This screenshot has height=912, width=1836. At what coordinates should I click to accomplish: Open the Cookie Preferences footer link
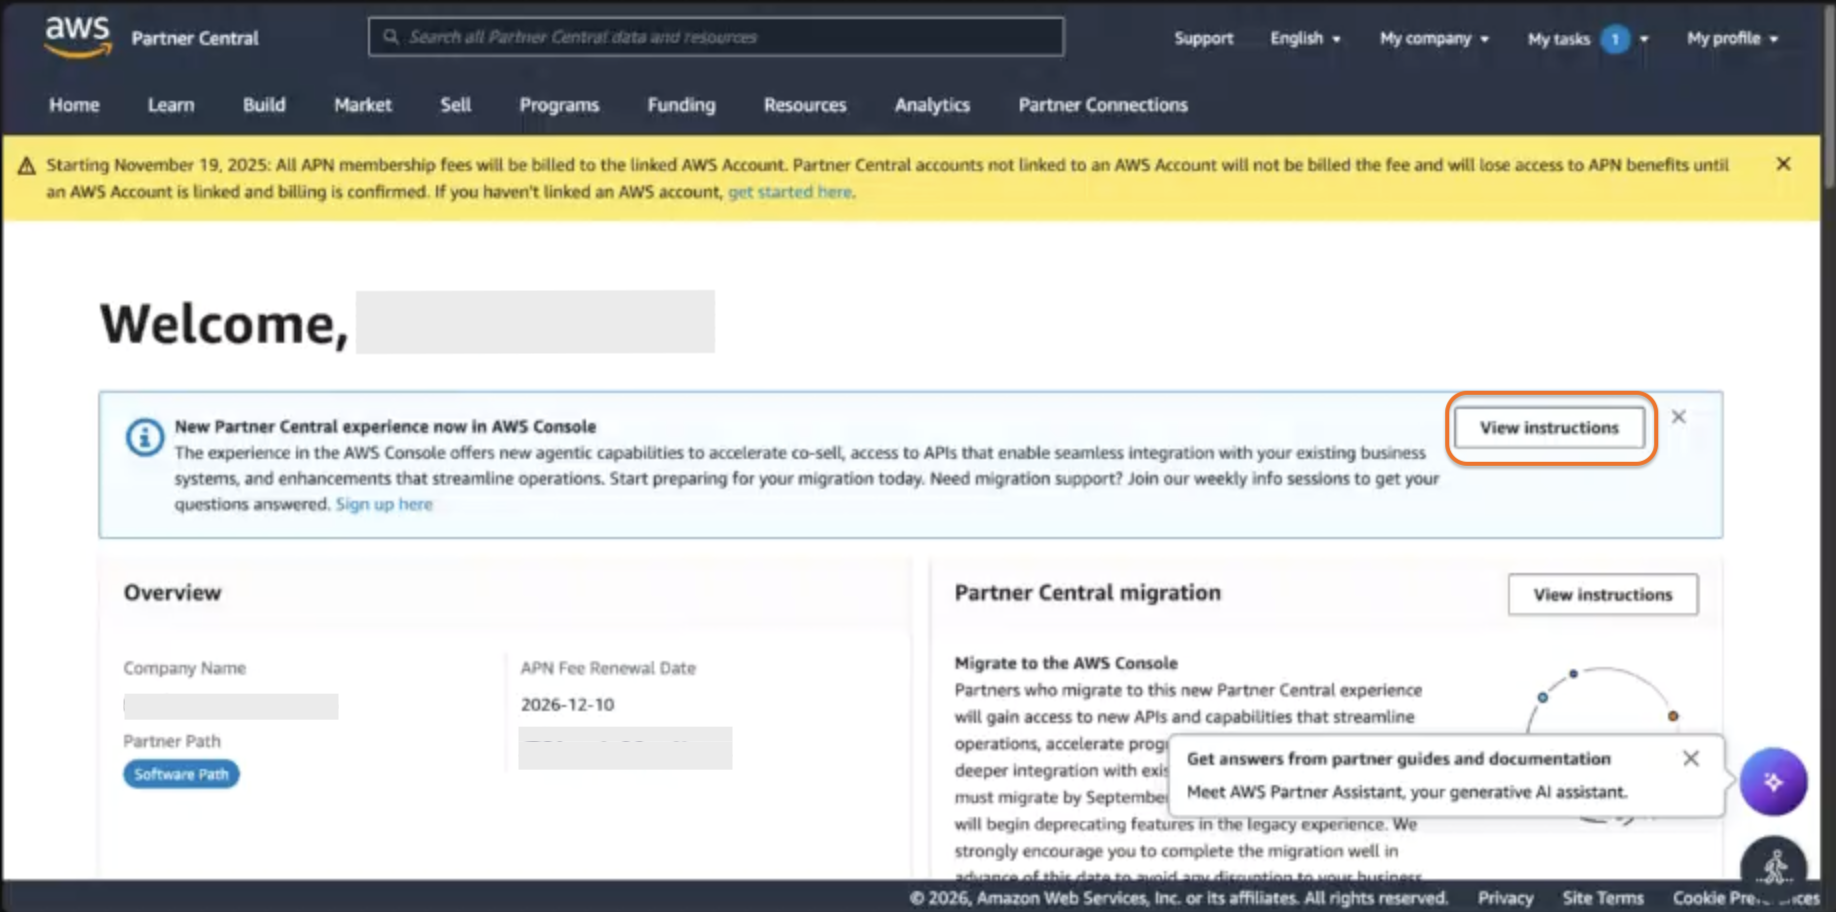(1746, 898)
